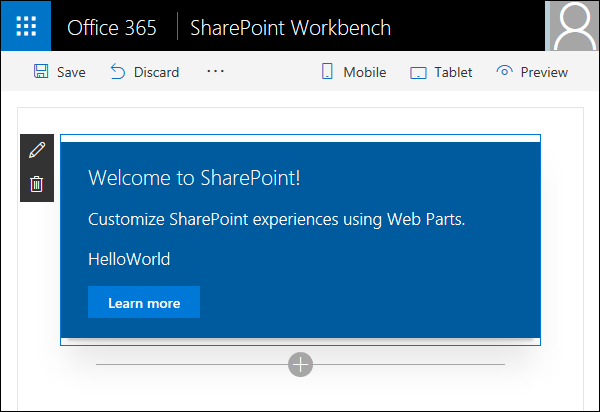600x412 pixels.
Task: Click the Discard undo arrow icon
Action: [118, 72]
